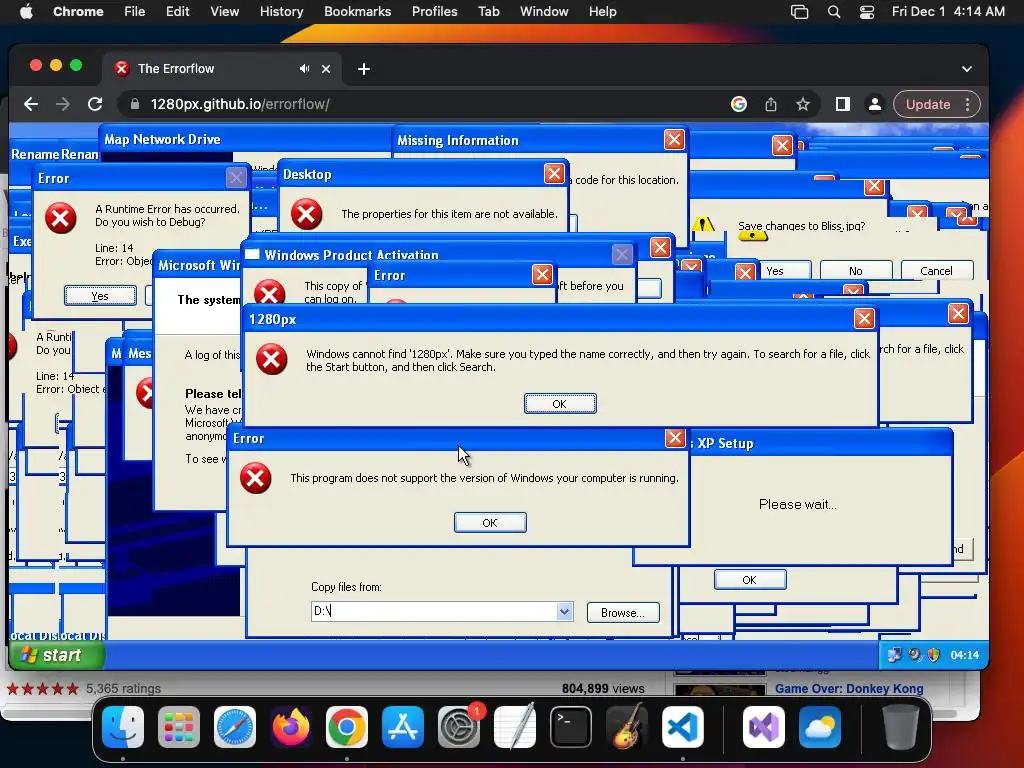Open Control Center in menu bar
1024x768 pixels.
point(867,12)
